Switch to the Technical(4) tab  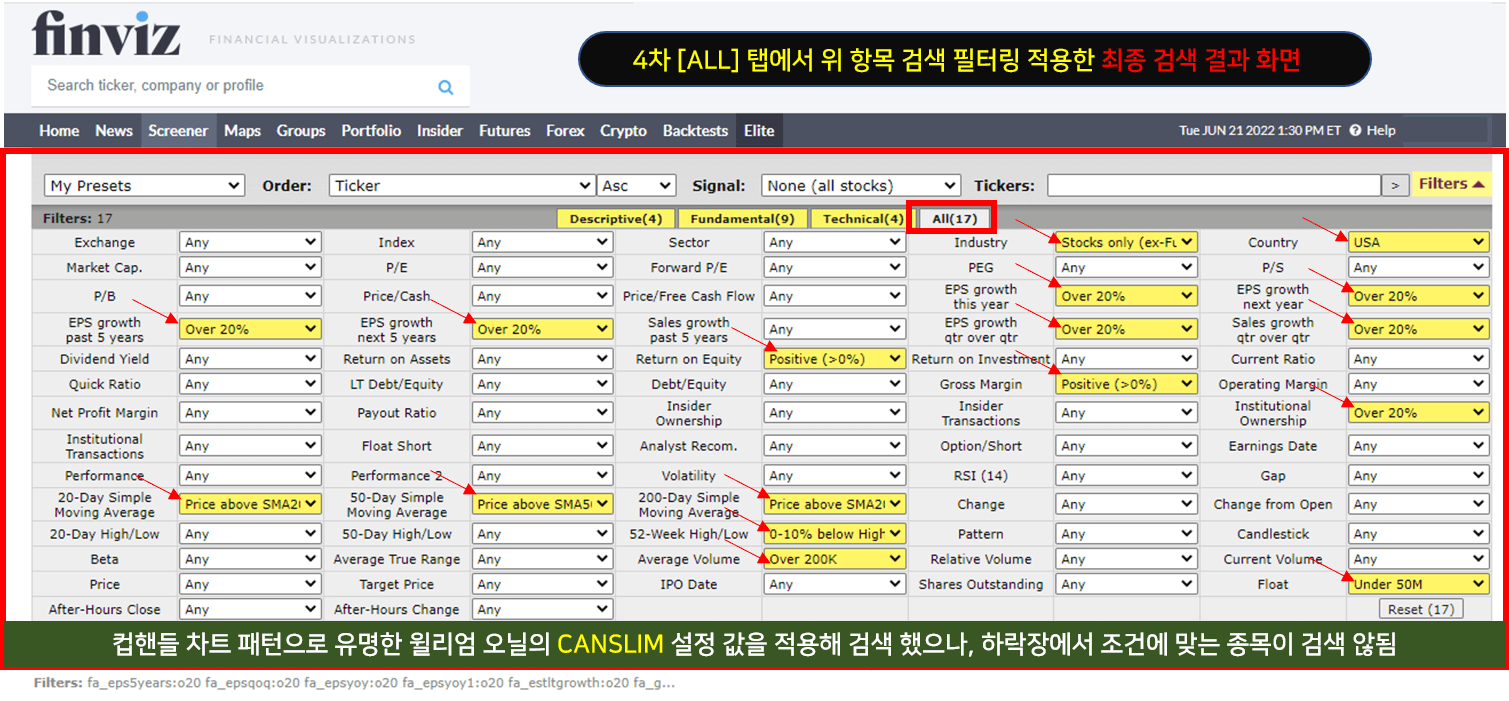863,219
